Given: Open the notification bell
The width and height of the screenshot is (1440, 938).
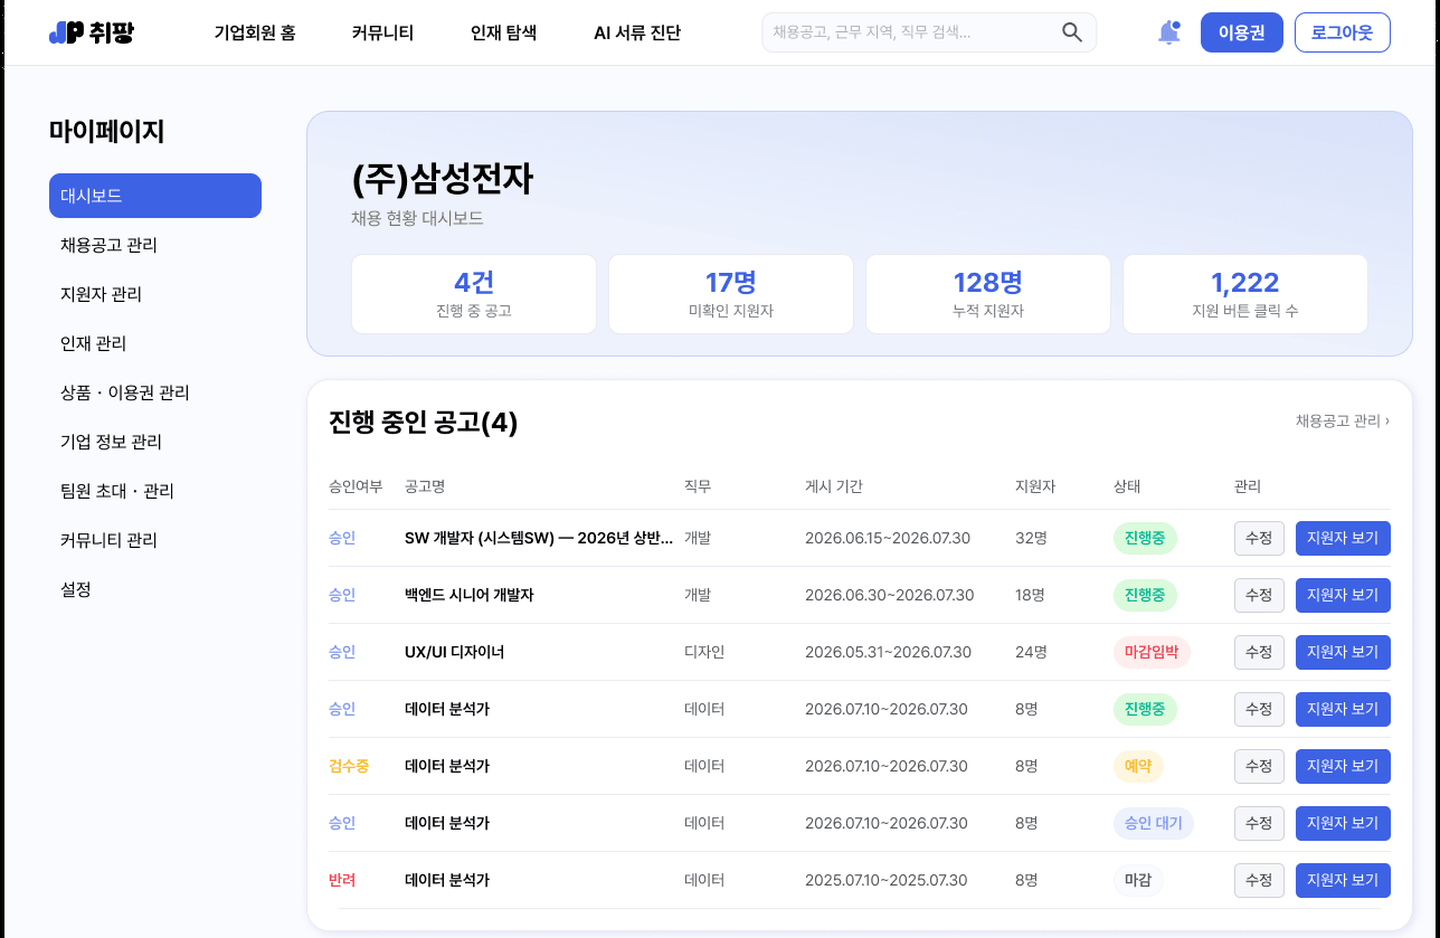Looking at the screenshot, I should tap(1169, 33).
